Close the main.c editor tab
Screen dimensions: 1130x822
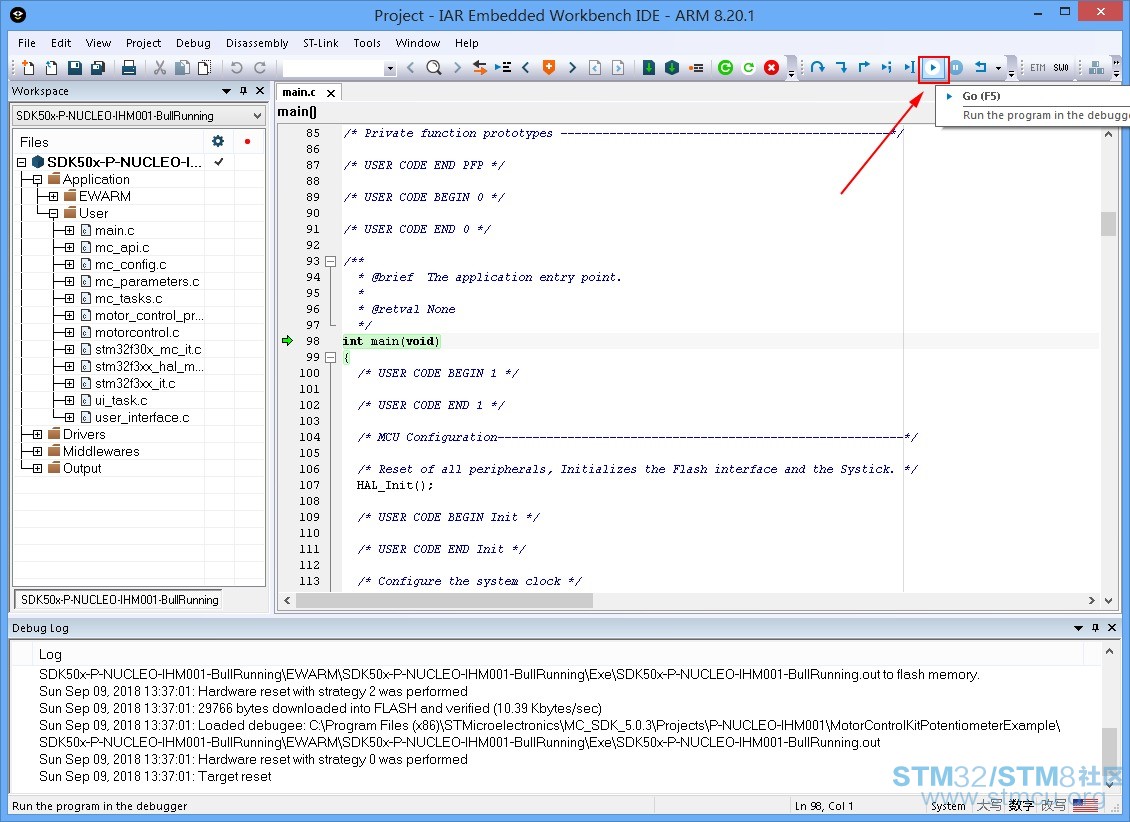point(331,93)
